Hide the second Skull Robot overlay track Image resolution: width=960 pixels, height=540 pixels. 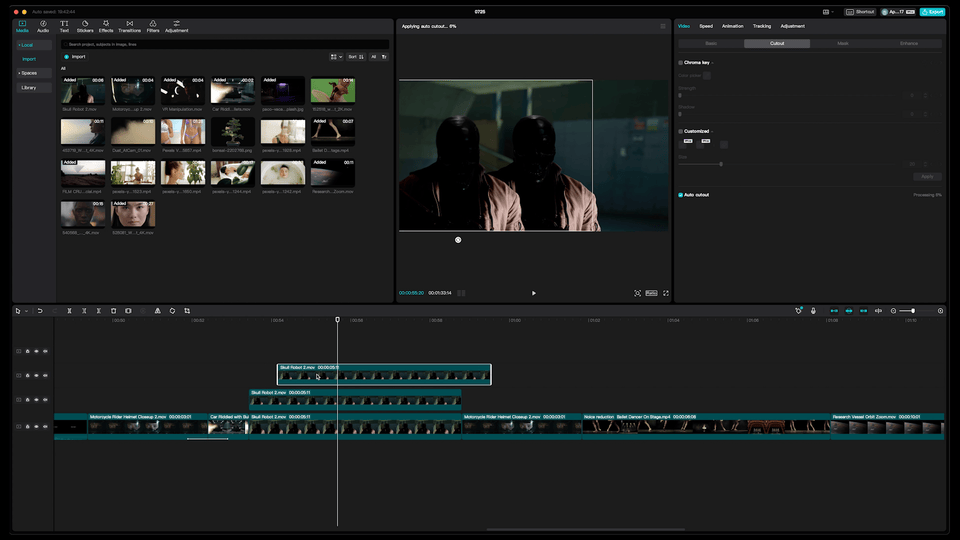[x=36, y=400]
